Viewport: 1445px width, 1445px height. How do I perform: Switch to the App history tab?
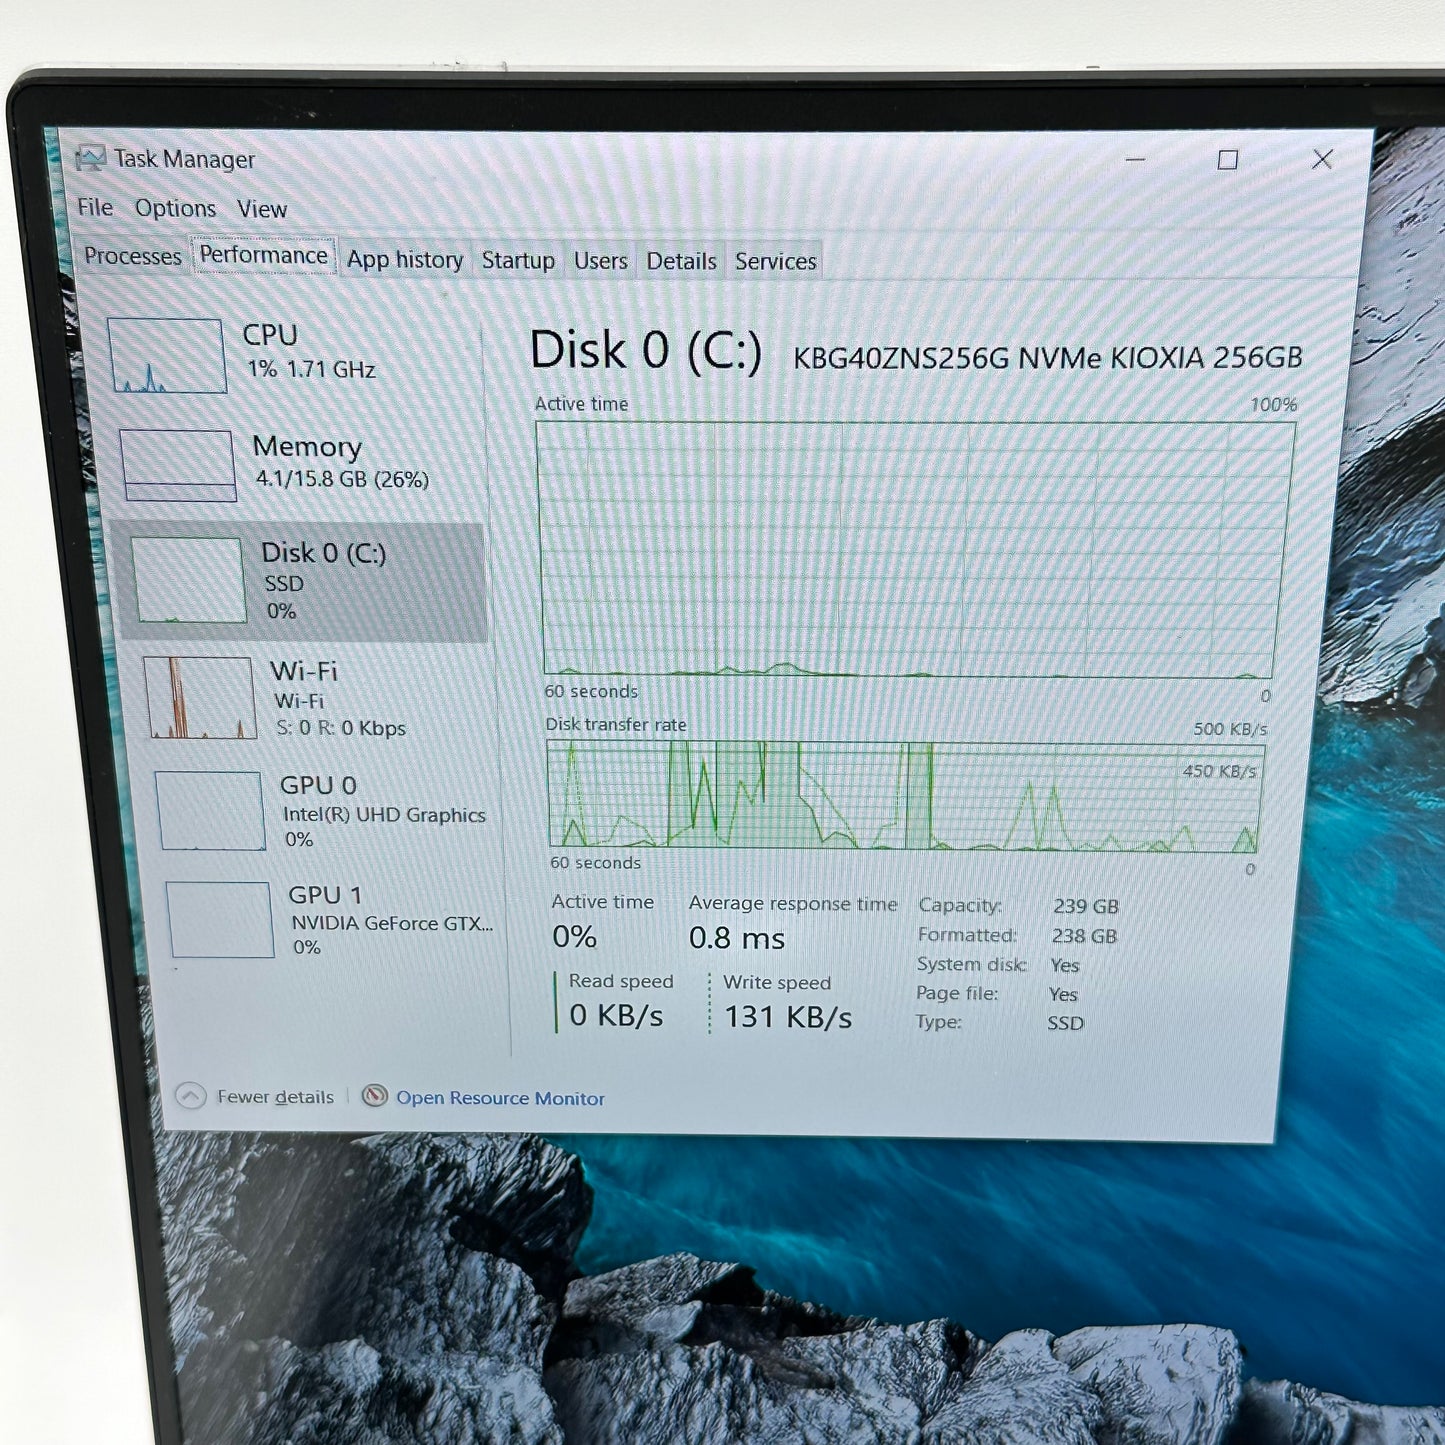click(405, 260)
